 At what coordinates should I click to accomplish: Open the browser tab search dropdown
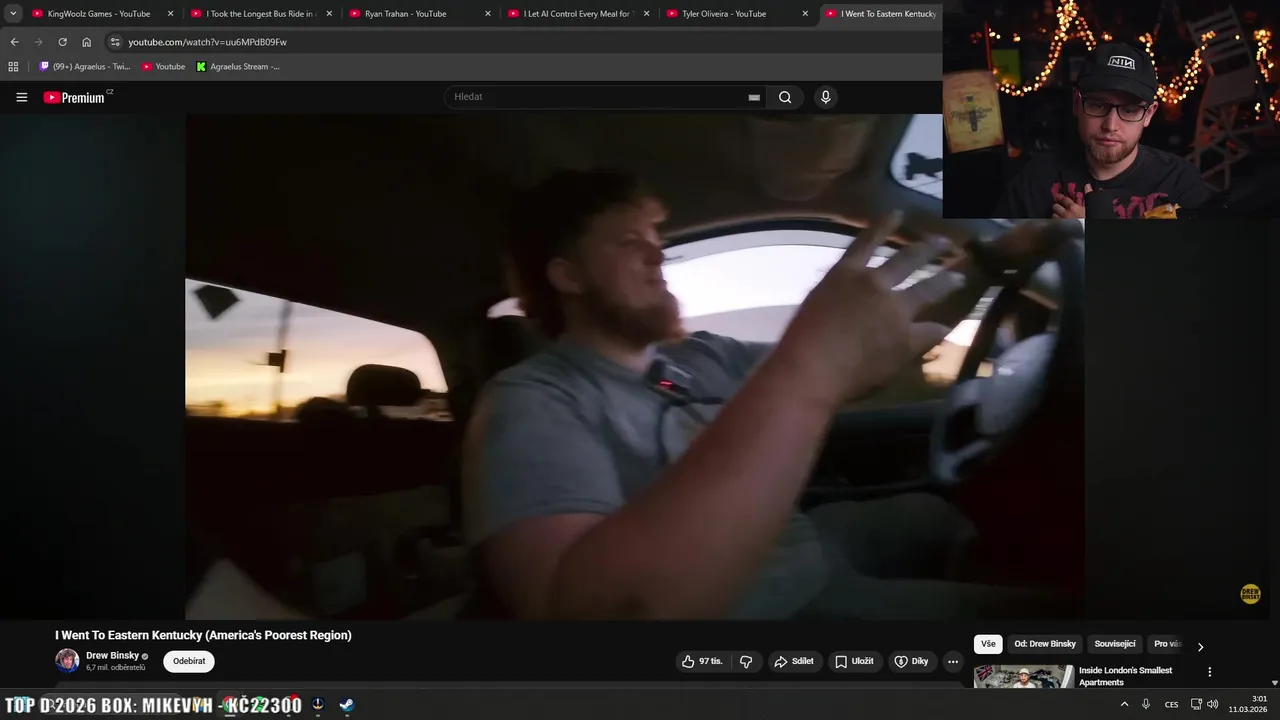click(13, 14)
